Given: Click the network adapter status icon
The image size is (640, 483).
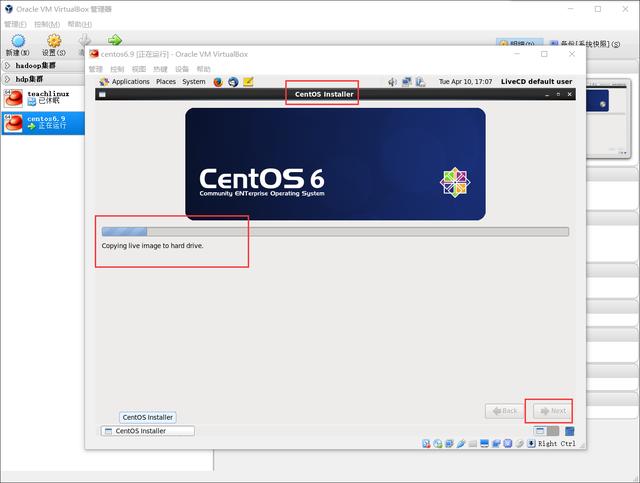Looking at the screenshot, I should (x=449, y=443).
